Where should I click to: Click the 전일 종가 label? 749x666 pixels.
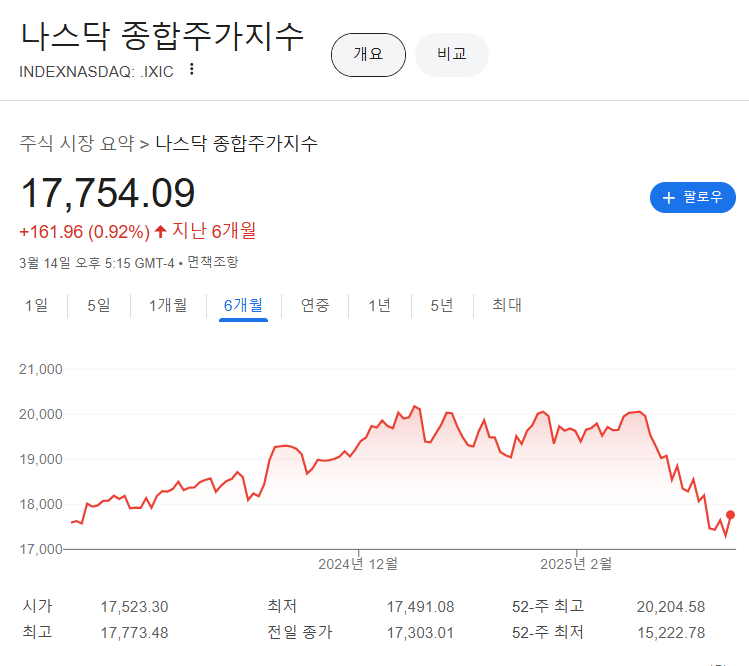(300, 633)
